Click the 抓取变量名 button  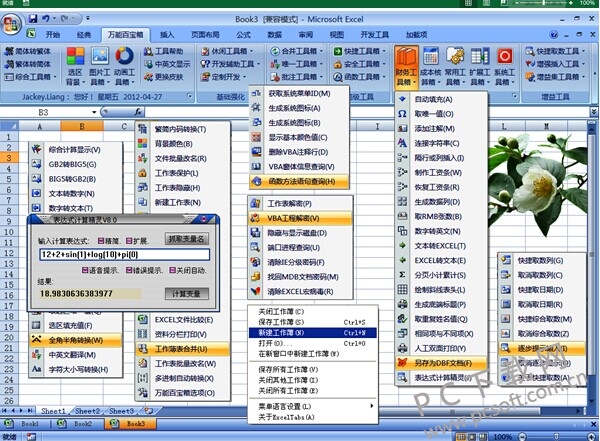click(187, 239)
